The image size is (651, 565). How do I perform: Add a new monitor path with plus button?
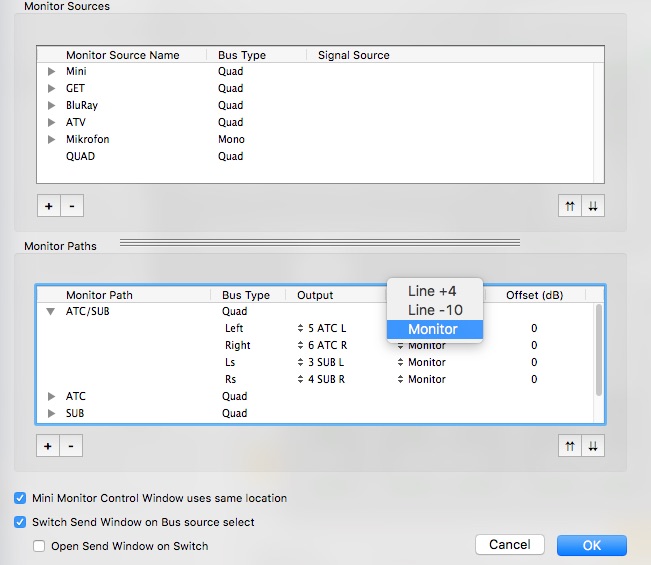(48, 446)
